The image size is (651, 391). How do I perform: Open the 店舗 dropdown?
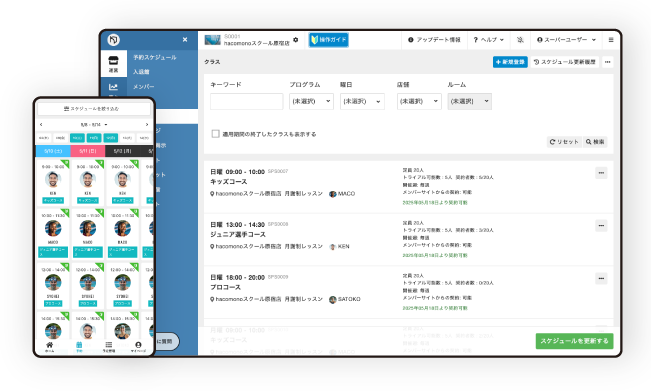tap(419, 101)
